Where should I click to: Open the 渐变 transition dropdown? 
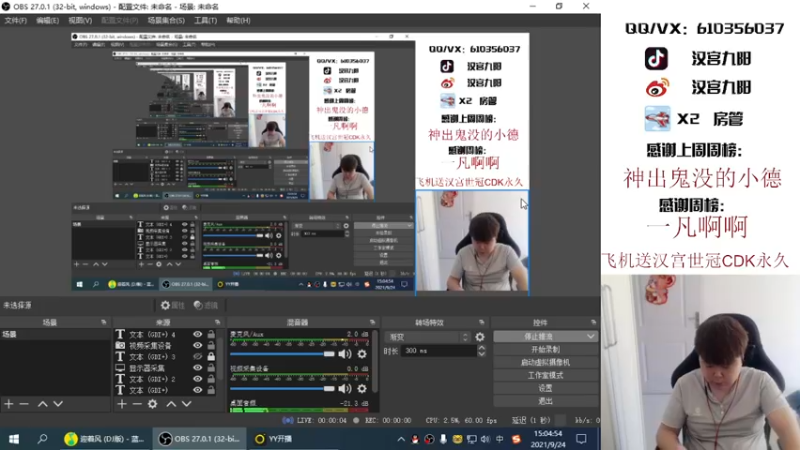427,337
